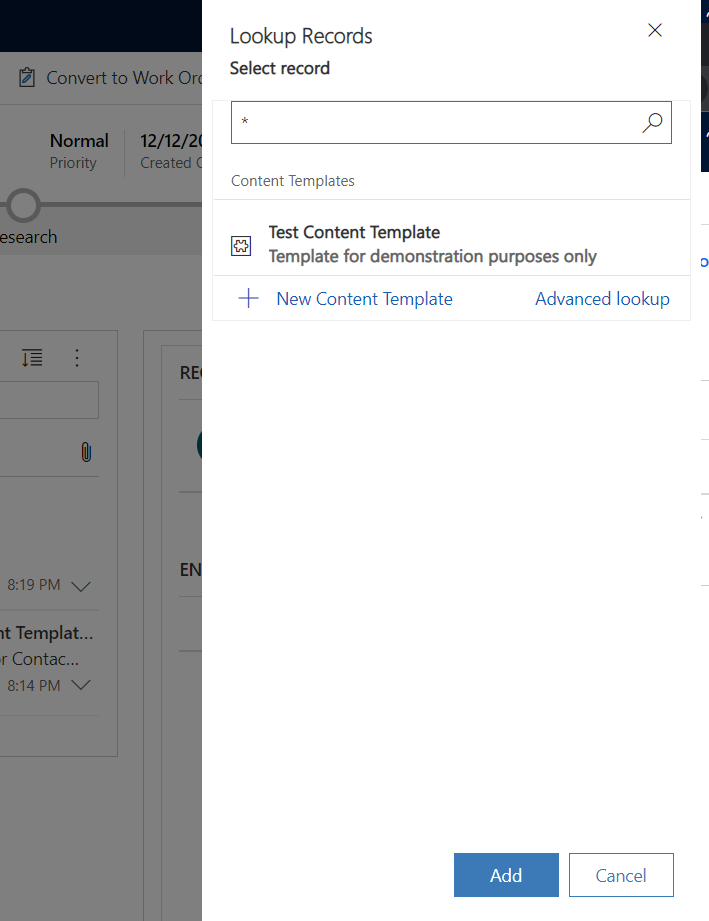
Task: Click the New Content Template link text
Action: (x=364, y=299)
